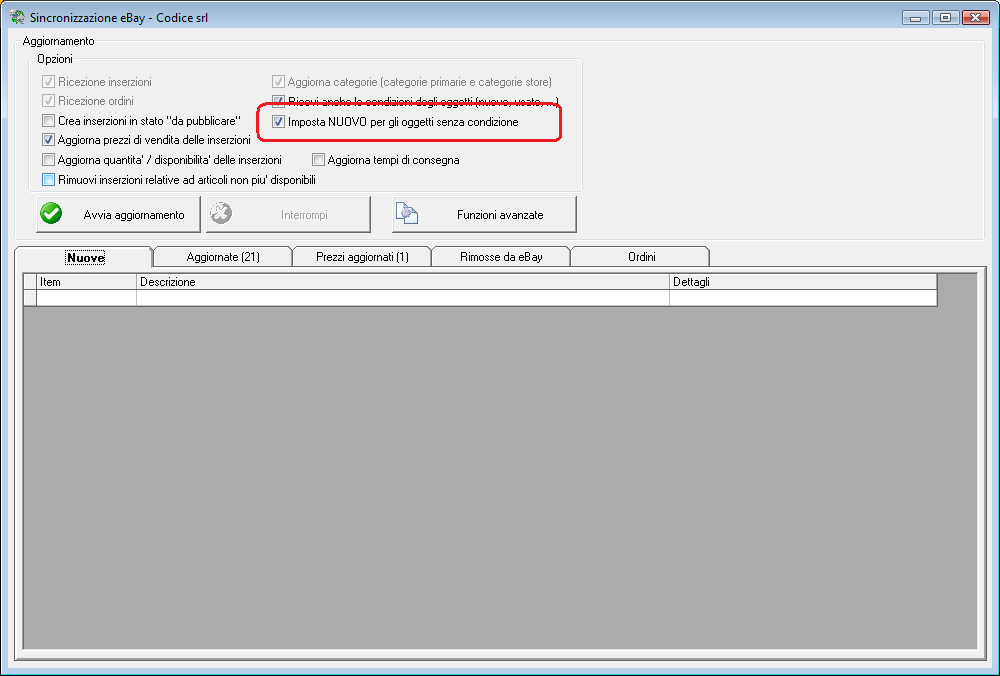Viewport: 1000px width, 676px height.
Task: Switch to the Aggiornate (21) tab
Action: click(223, 257)
